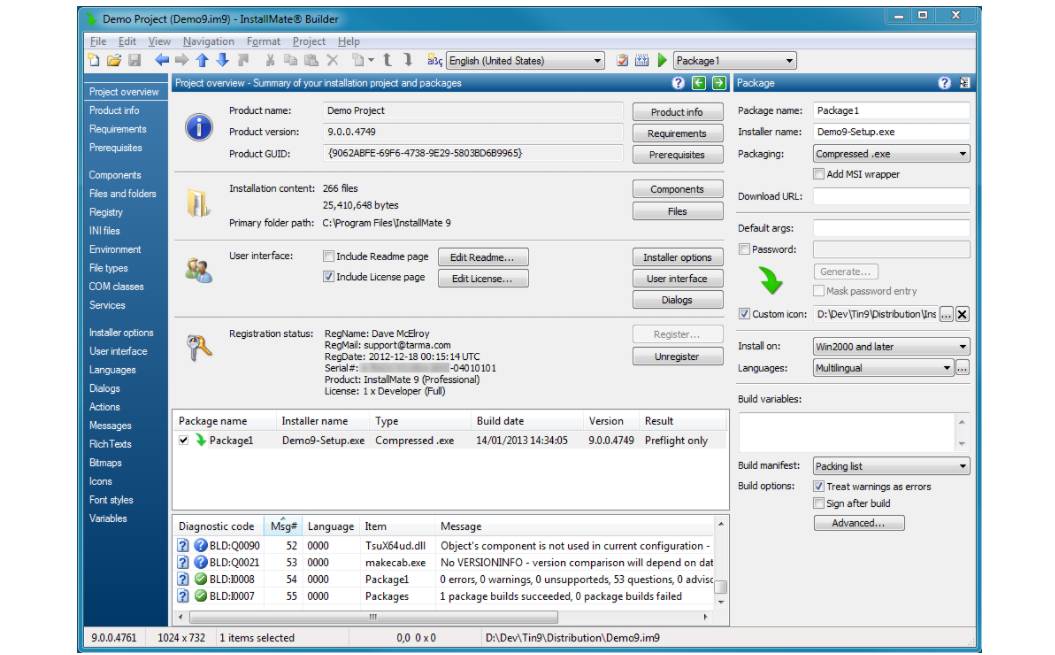Viewport: 1055px width, 655px height.
Task: Open the Build manifest Packing list dropdown
Action: tap(892, 466)
